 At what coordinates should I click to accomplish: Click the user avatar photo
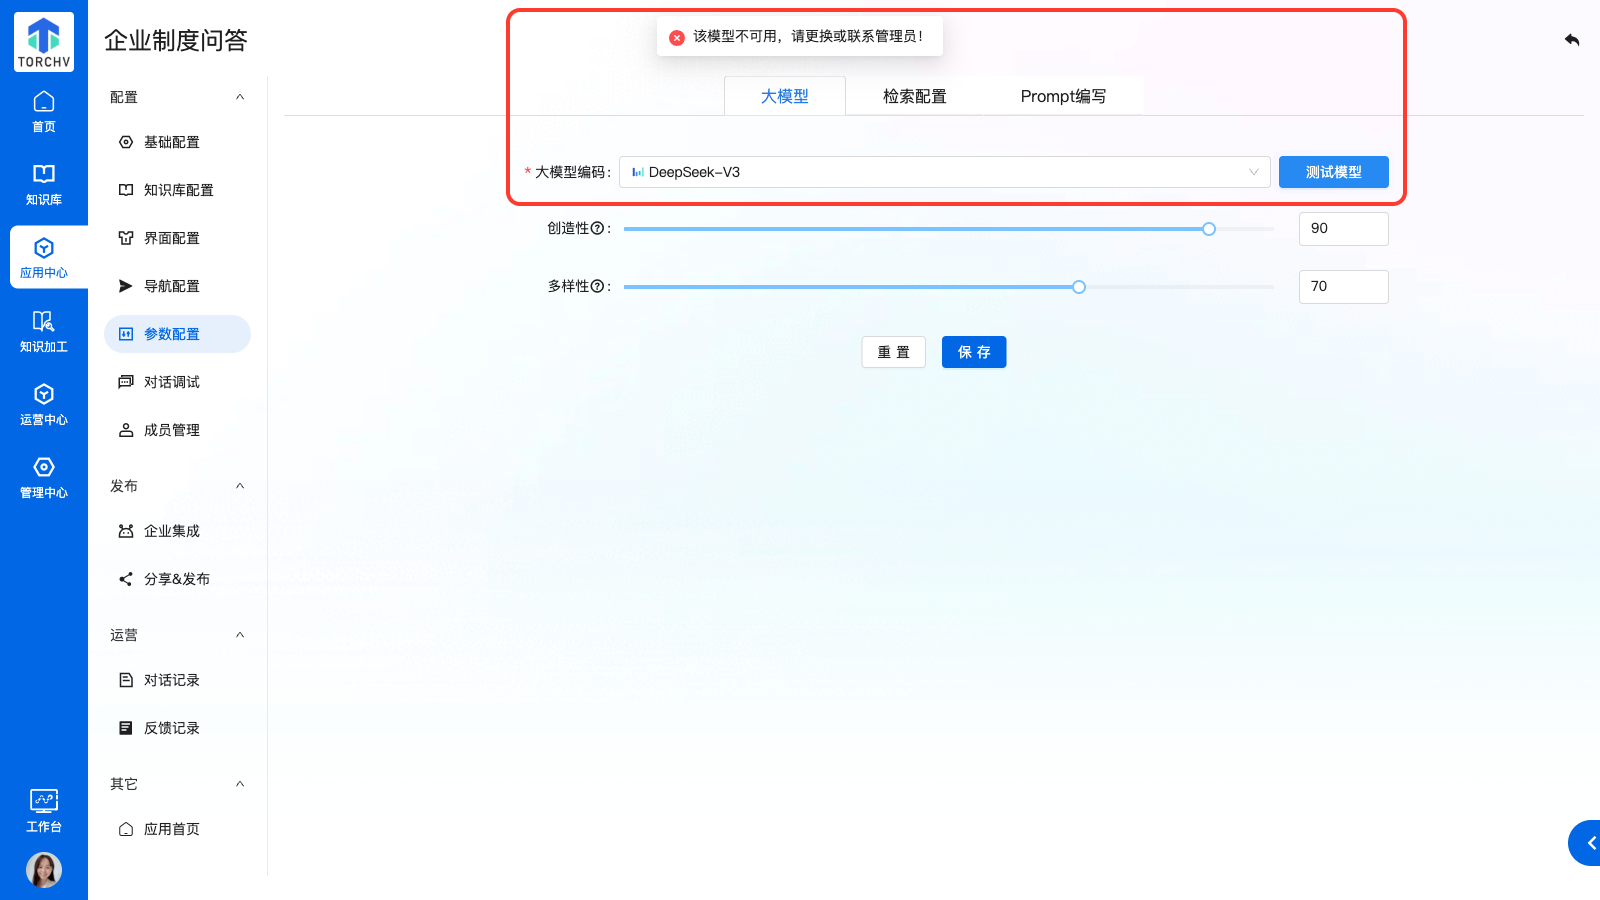coord(44,870)
